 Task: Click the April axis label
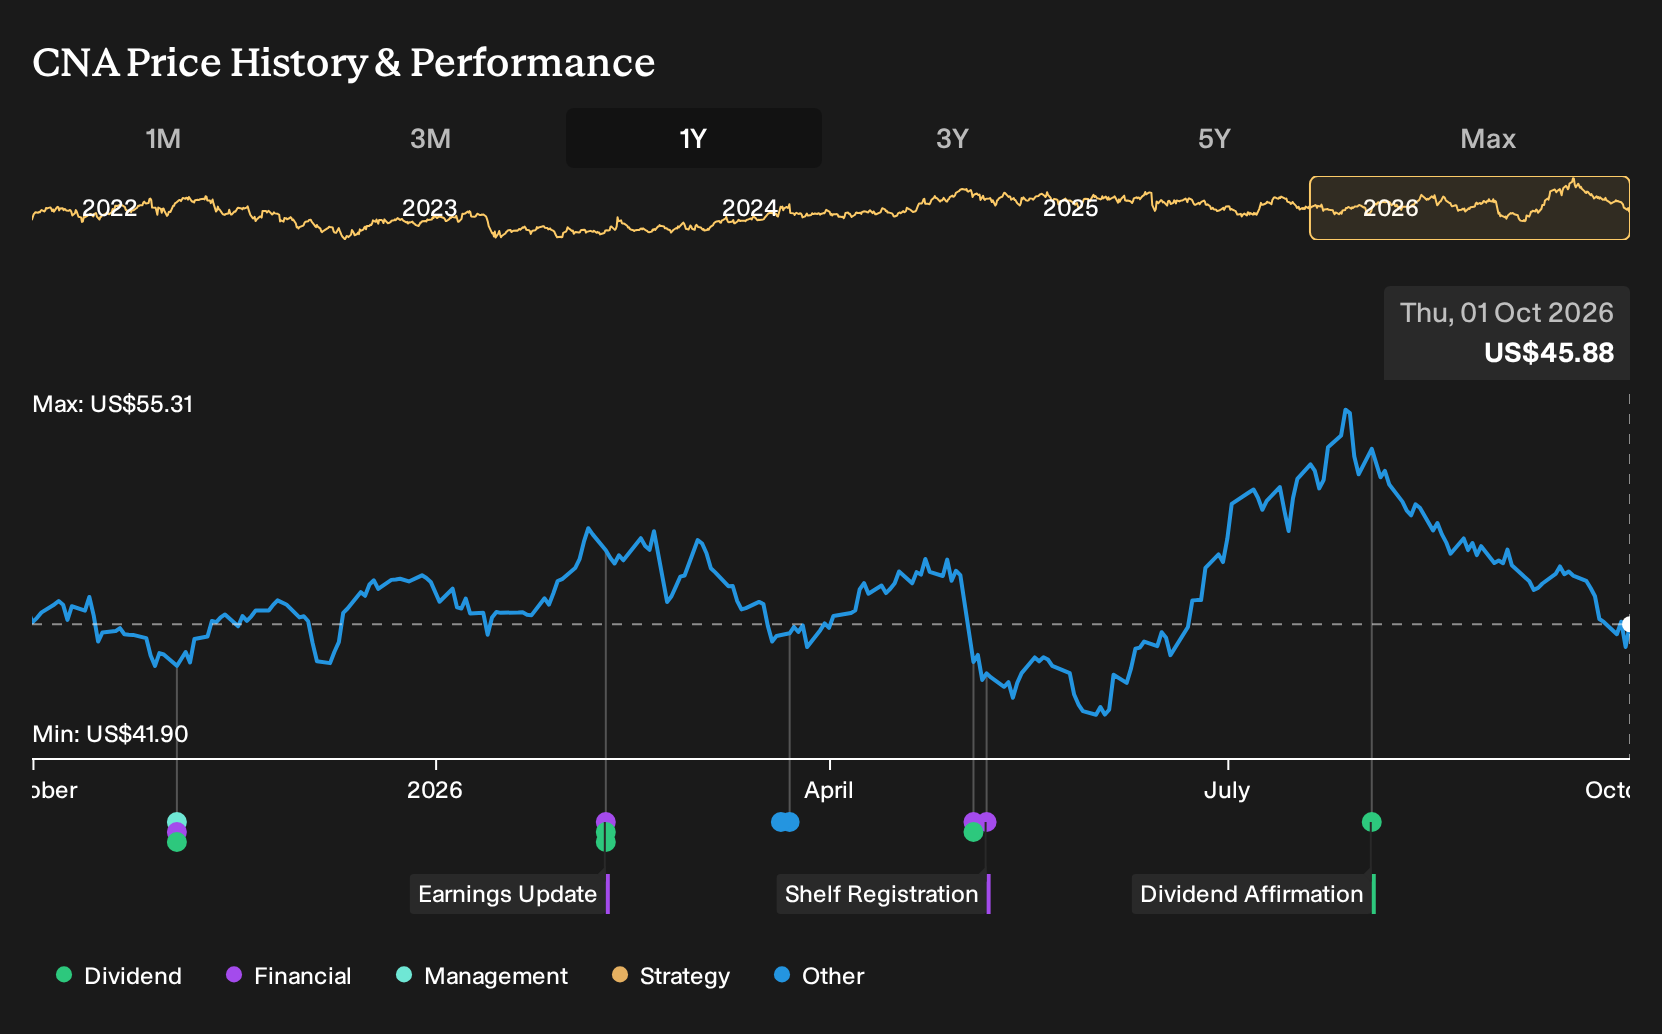pos(829,790)
